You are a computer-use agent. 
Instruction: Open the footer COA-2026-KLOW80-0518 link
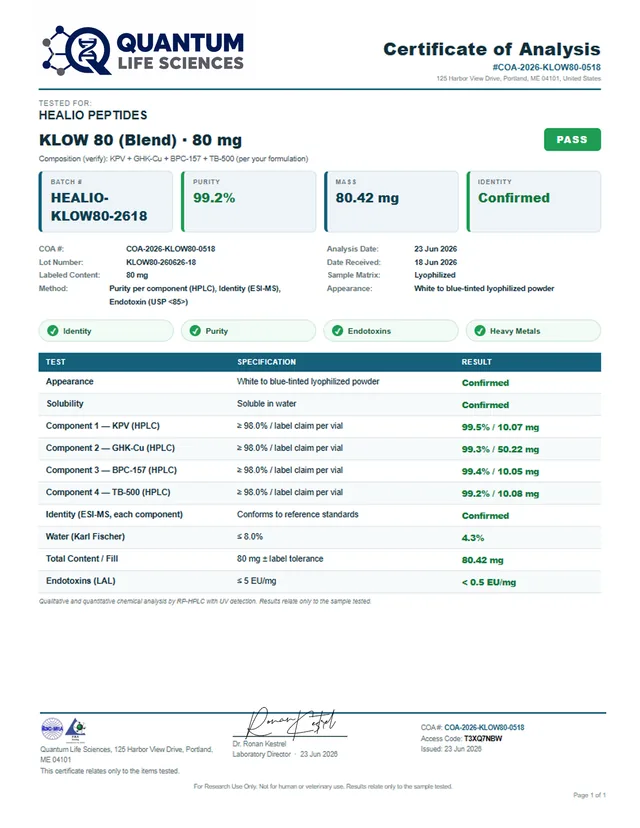coord(484,727)
